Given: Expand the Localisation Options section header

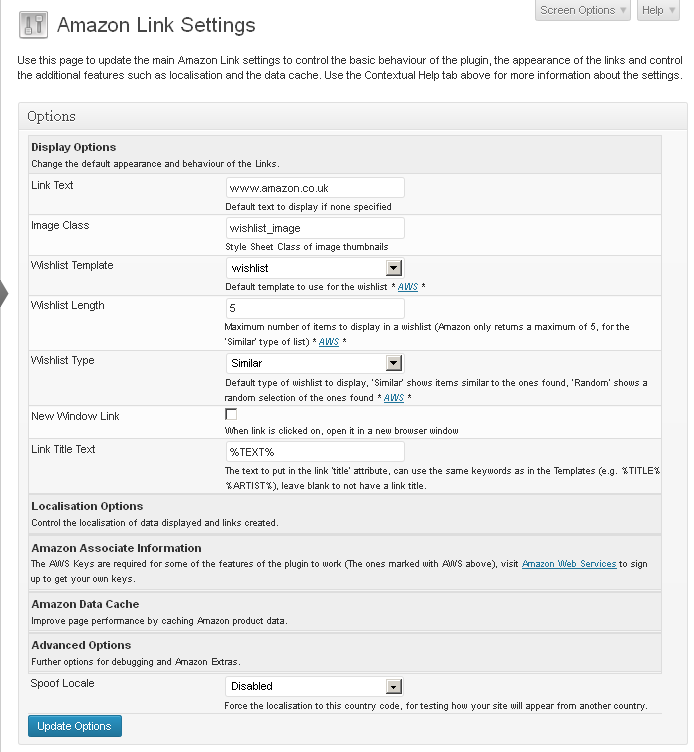Looking at the screenshot, I should (x=345, y=514).
